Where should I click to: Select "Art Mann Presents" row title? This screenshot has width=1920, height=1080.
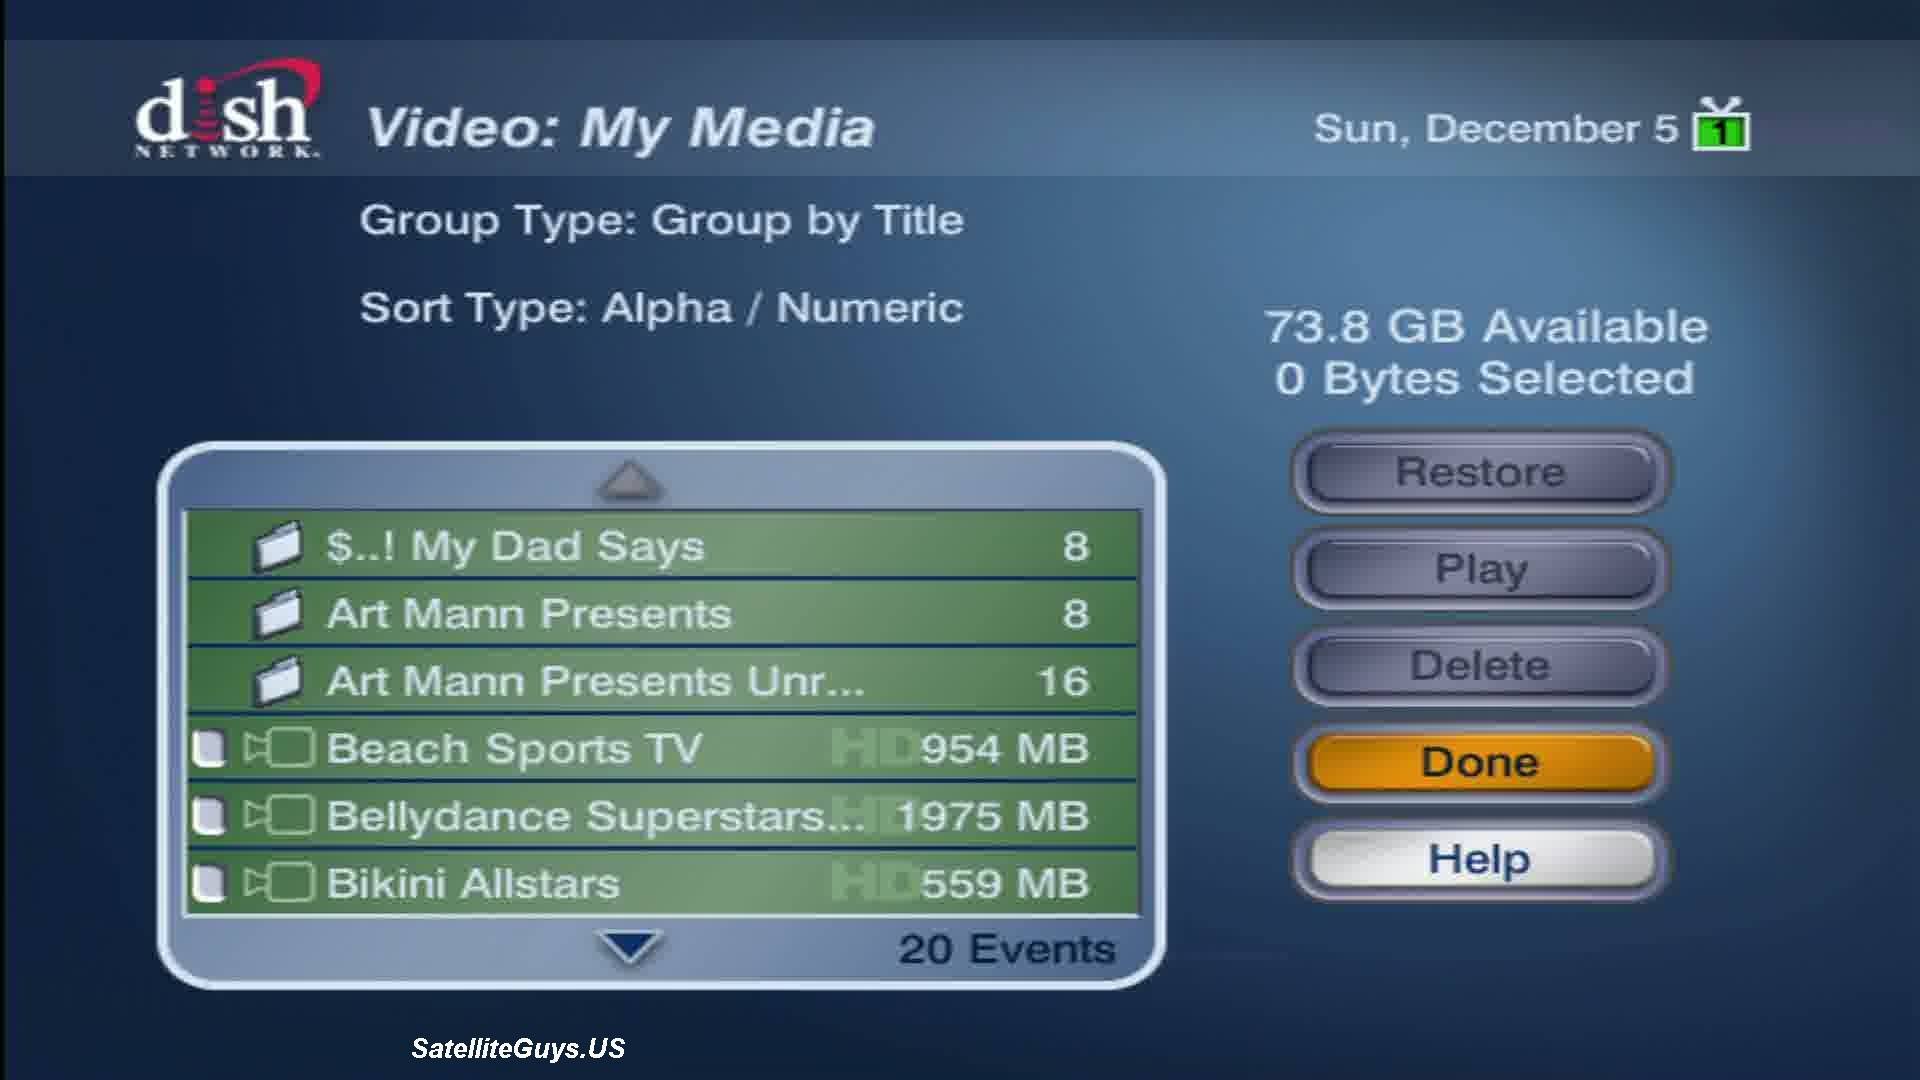529,613
